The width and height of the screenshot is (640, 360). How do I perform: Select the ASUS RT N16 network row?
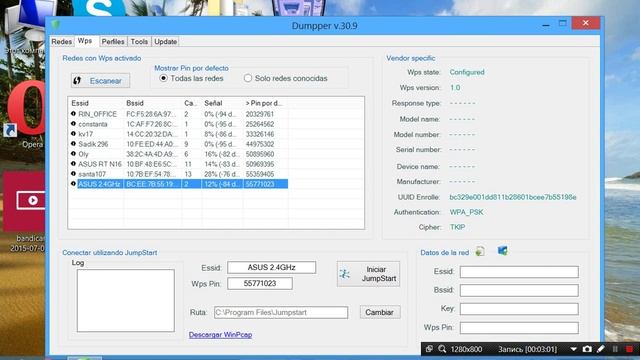click(179, 164)
